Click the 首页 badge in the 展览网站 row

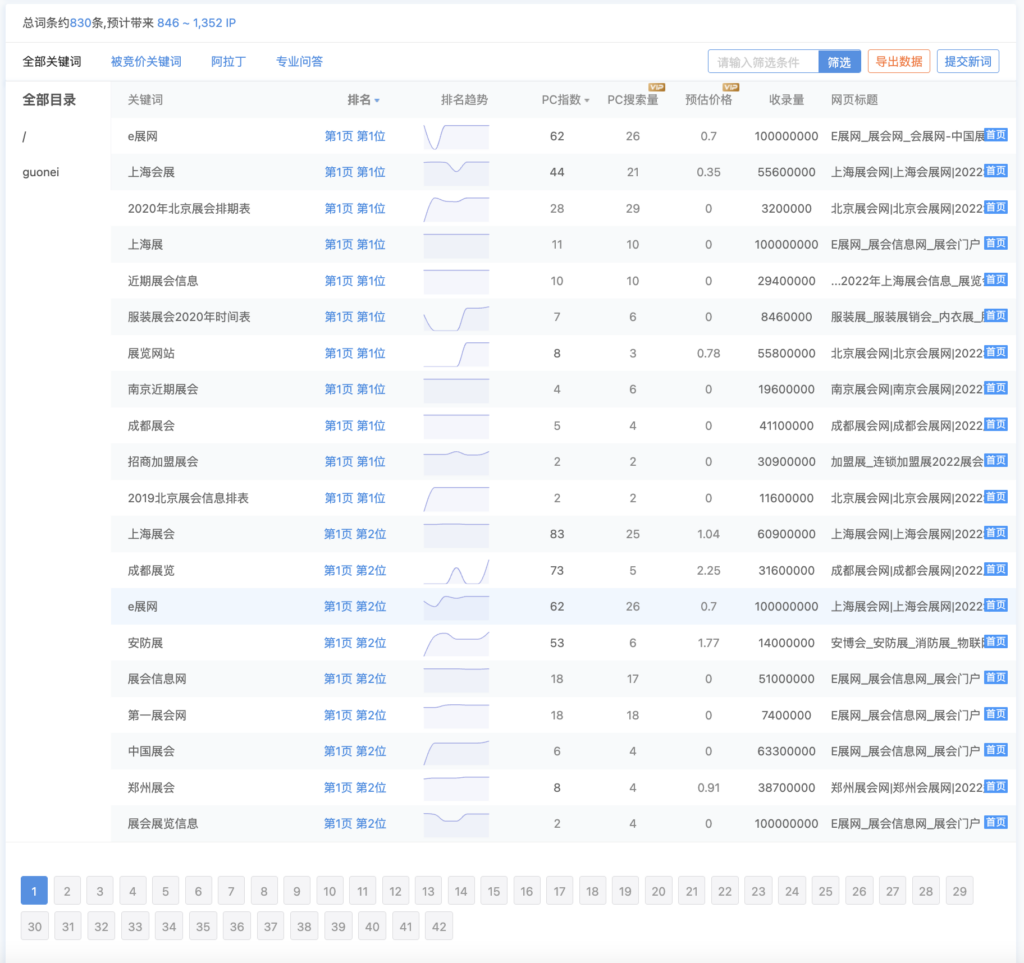pyautogui.click(x=995, y=353)
